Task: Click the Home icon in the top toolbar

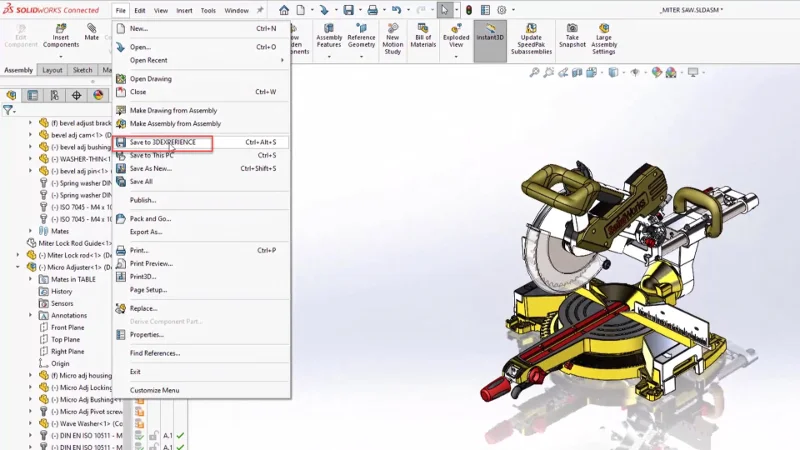Action: 284,10
